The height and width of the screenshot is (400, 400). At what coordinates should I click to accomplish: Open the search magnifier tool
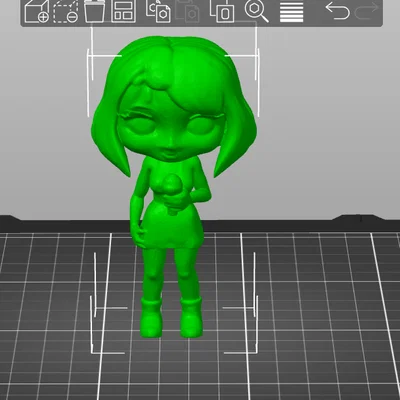257,11
